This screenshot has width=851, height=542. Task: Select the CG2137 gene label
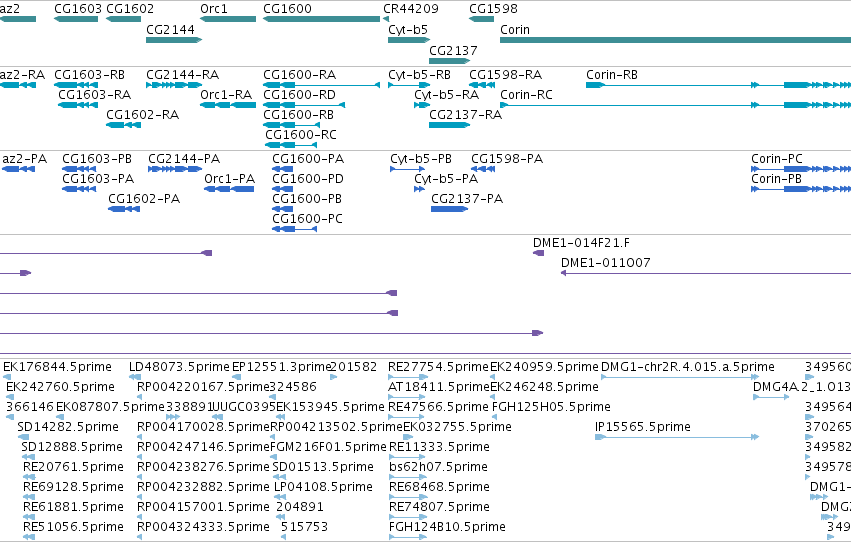point(453,50)
